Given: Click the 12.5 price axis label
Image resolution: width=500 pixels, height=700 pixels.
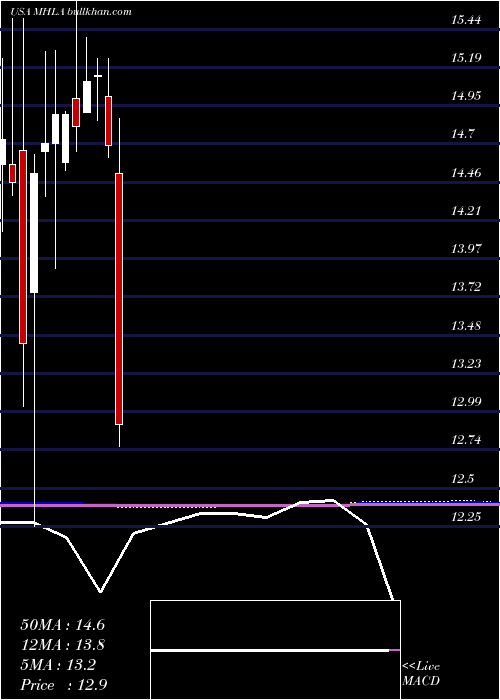Looking at the screenshot, I should tap(463, 479).
